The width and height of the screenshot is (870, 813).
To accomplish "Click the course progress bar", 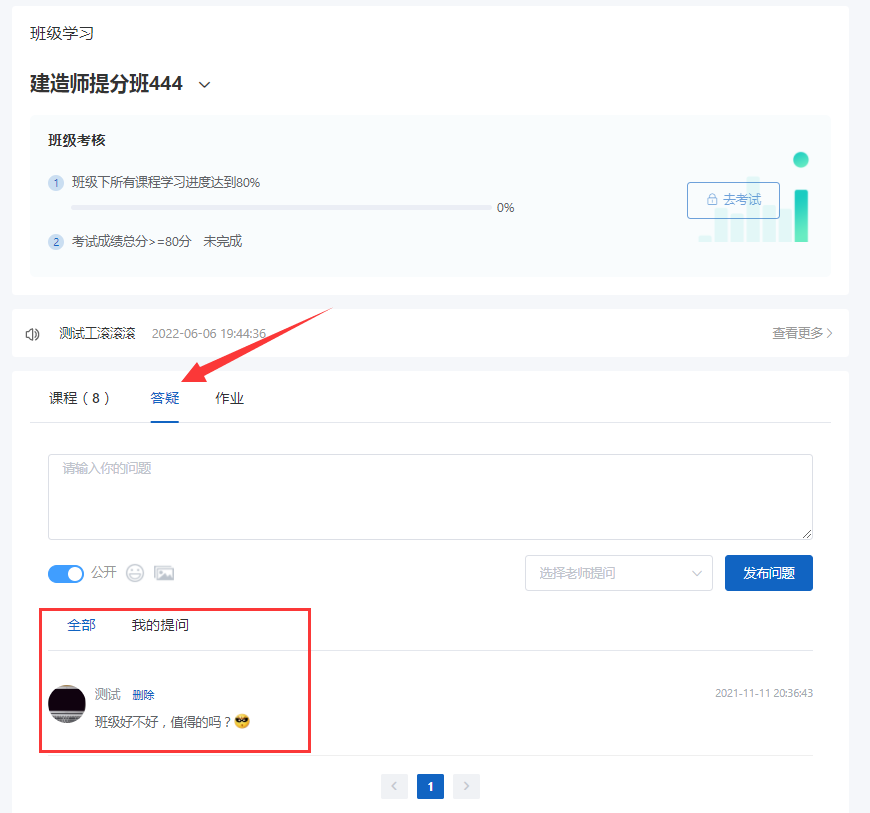I will (x=281, y=208).
